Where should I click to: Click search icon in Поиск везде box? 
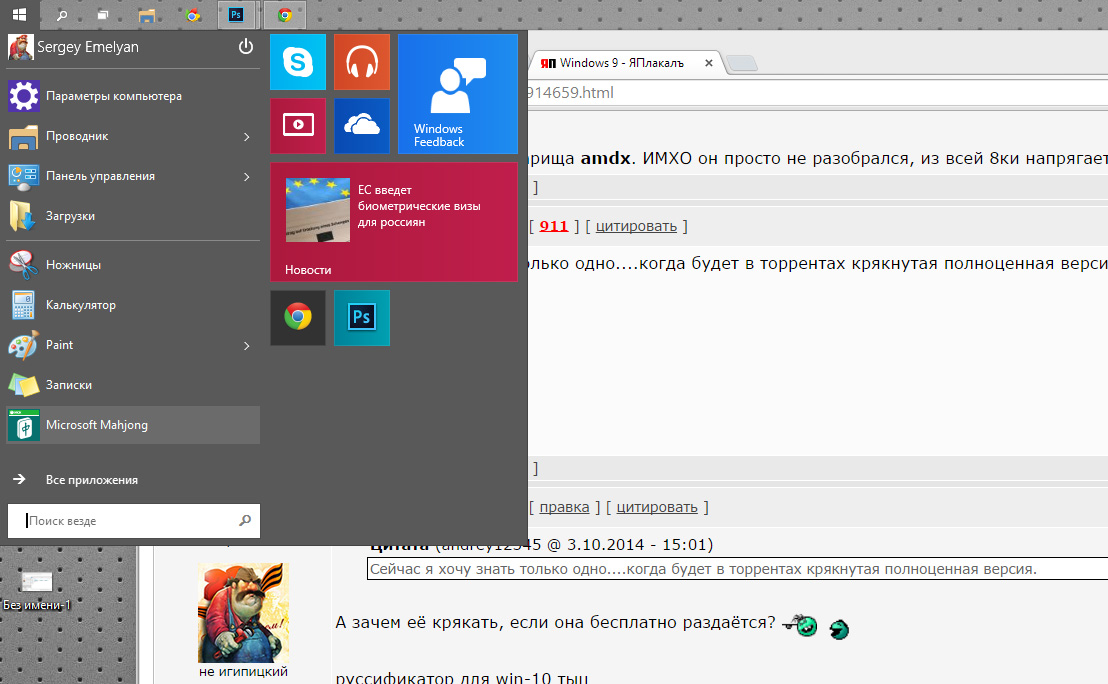pos(245,520)
